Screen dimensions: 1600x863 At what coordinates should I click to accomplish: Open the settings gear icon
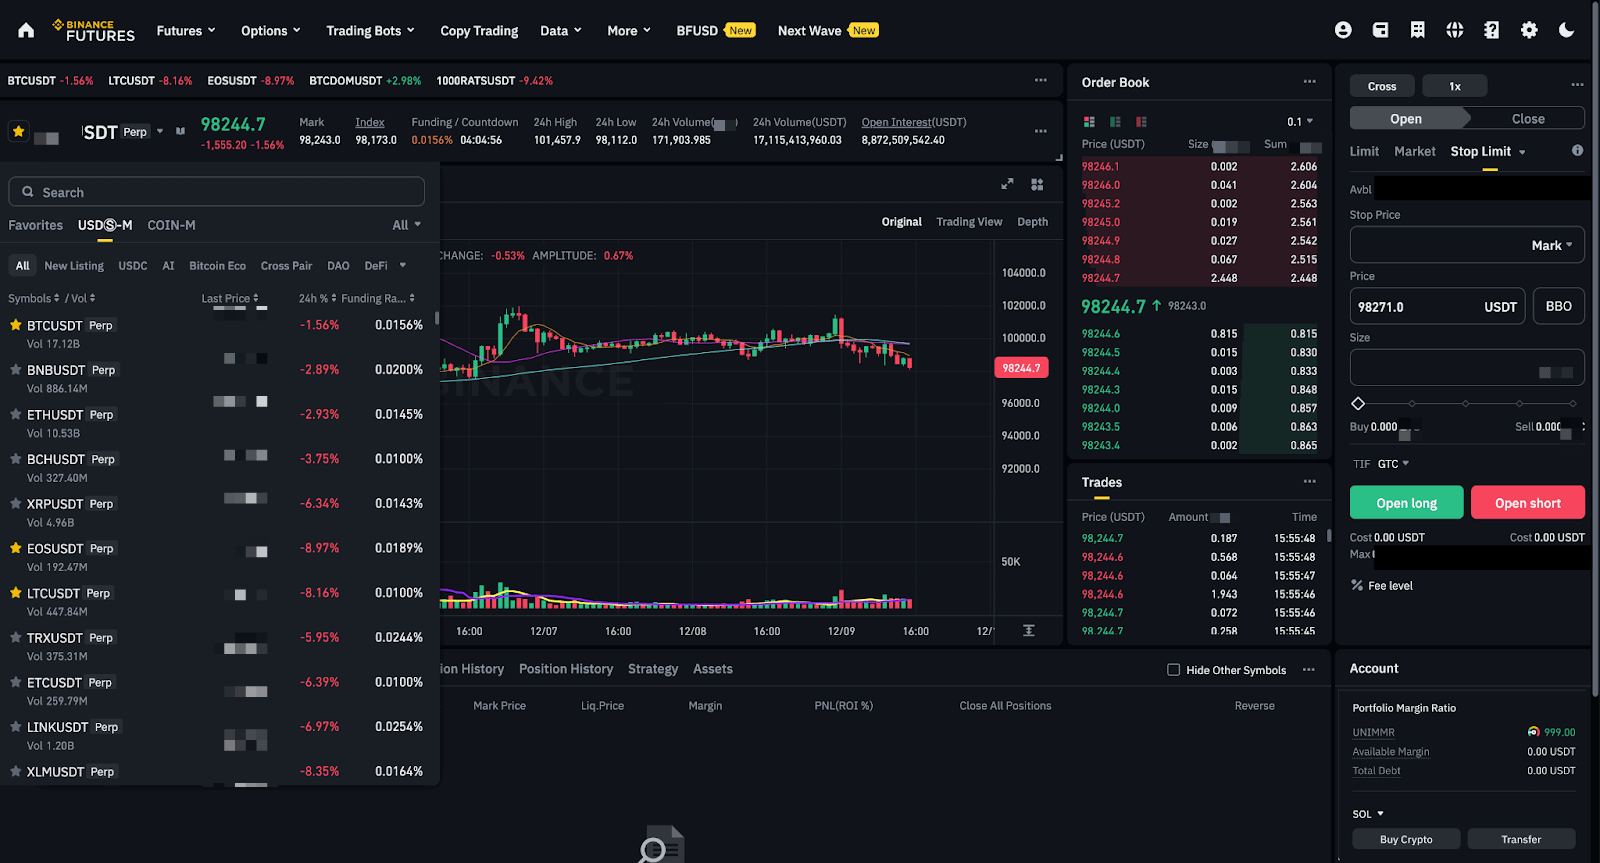[x=1529, y=30]
